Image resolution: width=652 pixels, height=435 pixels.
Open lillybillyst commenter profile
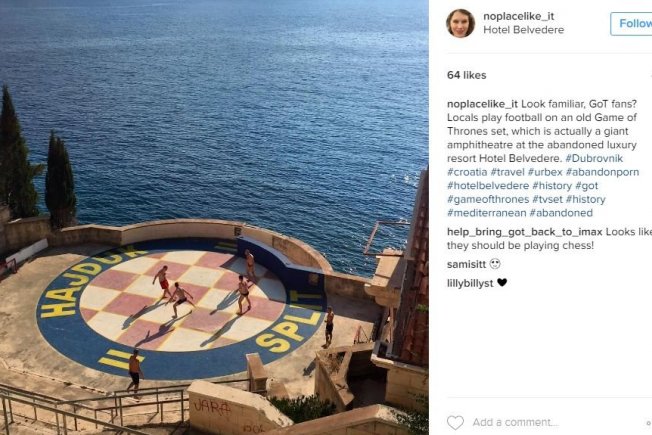coord(470,283)
